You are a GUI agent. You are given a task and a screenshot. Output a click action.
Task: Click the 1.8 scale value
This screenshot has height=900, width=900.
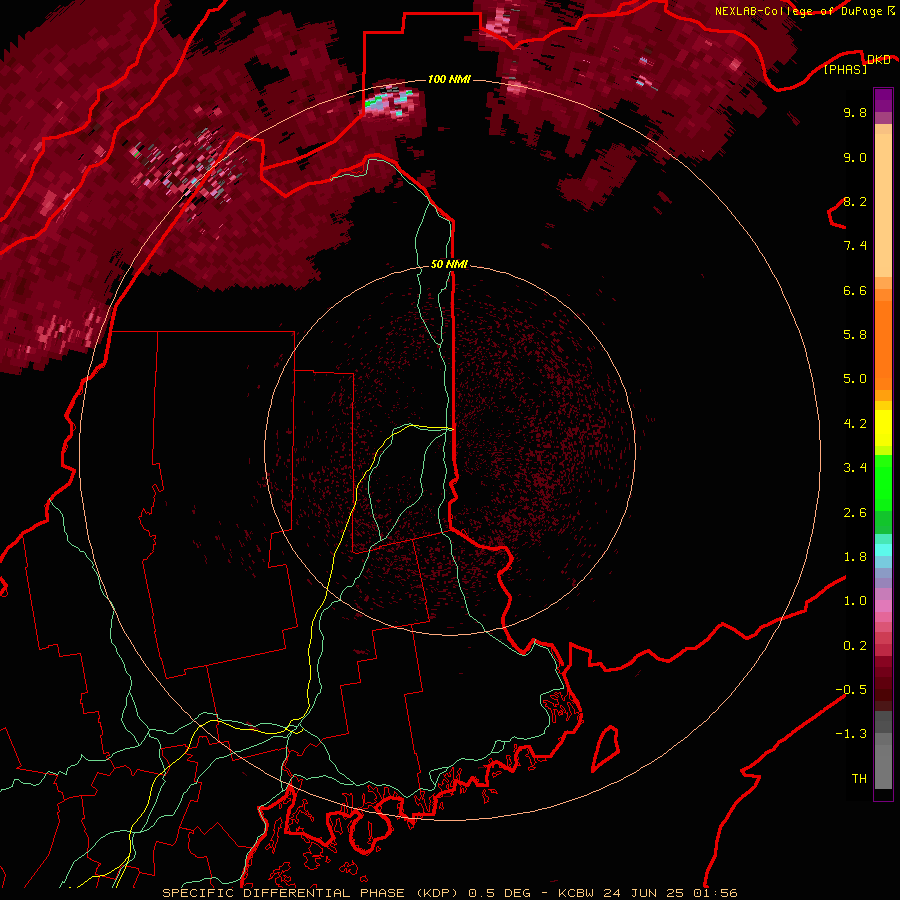point(855,557)
